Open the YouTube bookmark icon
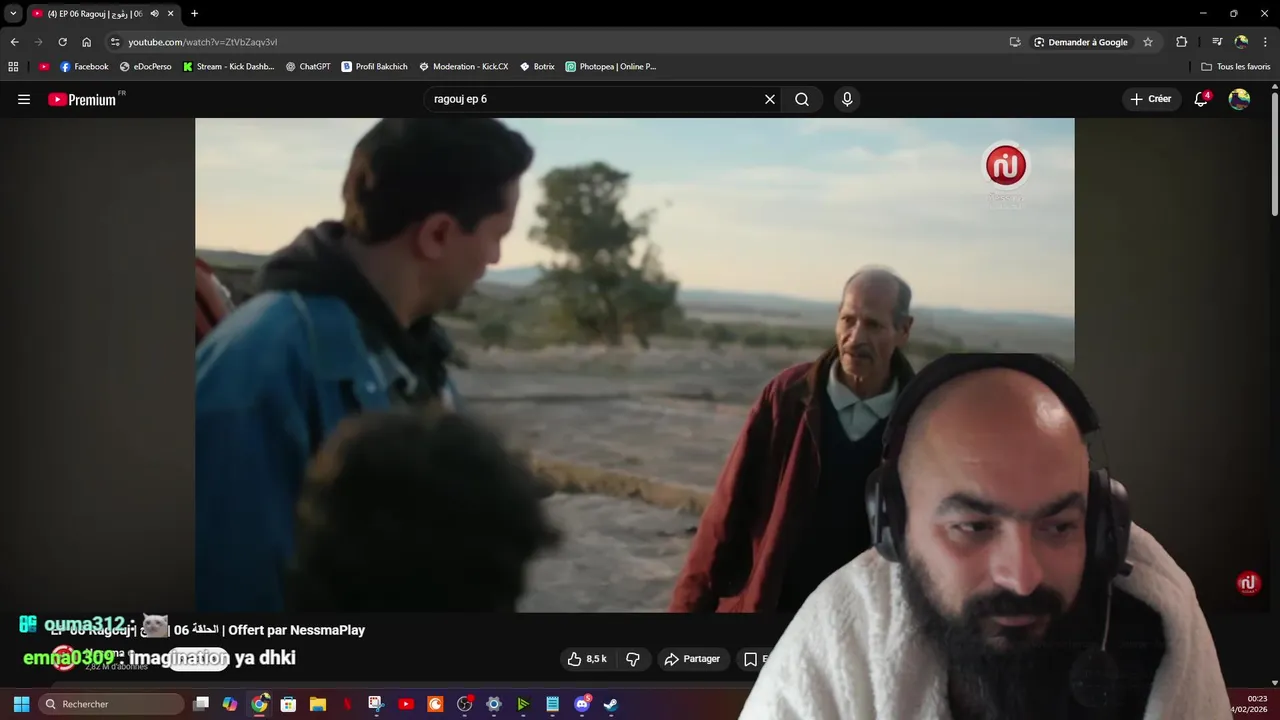The height and width of the screenshot is (720, 1280). pyautogui.click(x=44, y=67)
